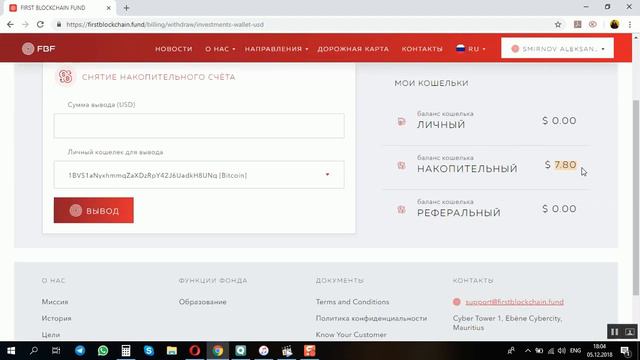This screenshot has height=360, width=640.
Task: Click the volume icon in tray
Action: click(x=562, y=351)
